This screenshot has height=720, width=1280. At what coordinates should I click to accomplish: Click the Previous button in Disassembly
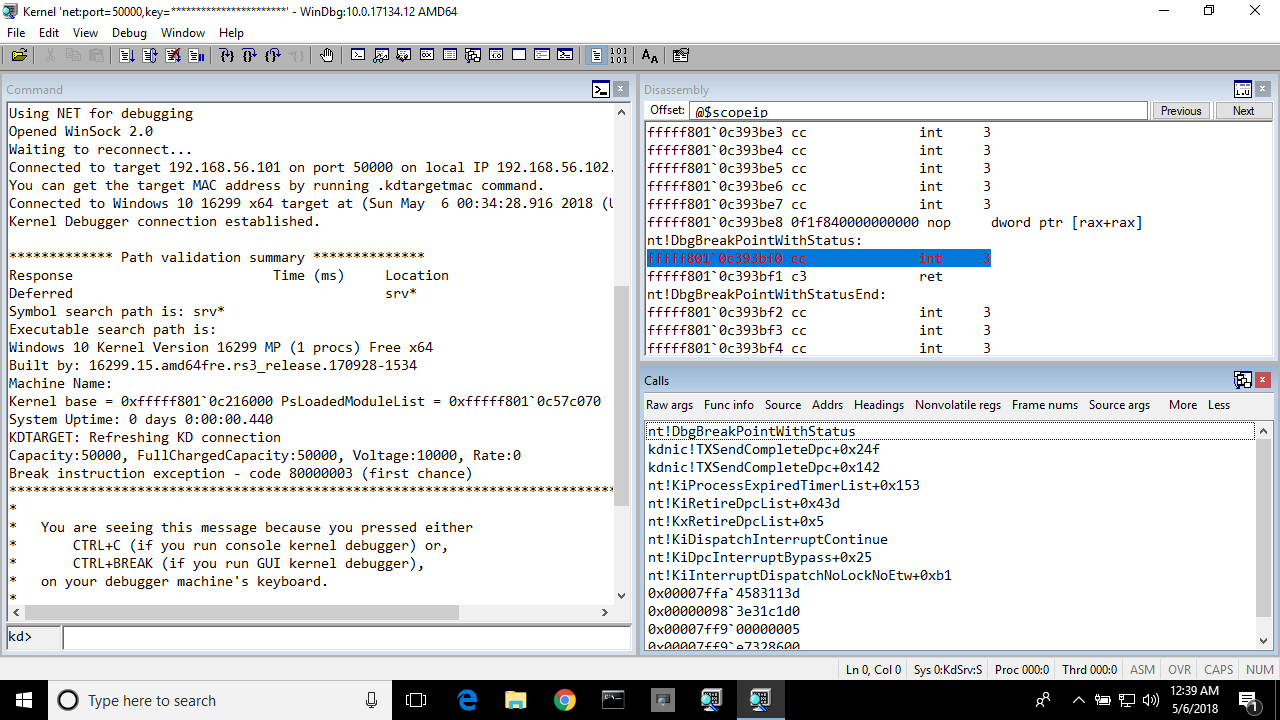[1181, 111]
